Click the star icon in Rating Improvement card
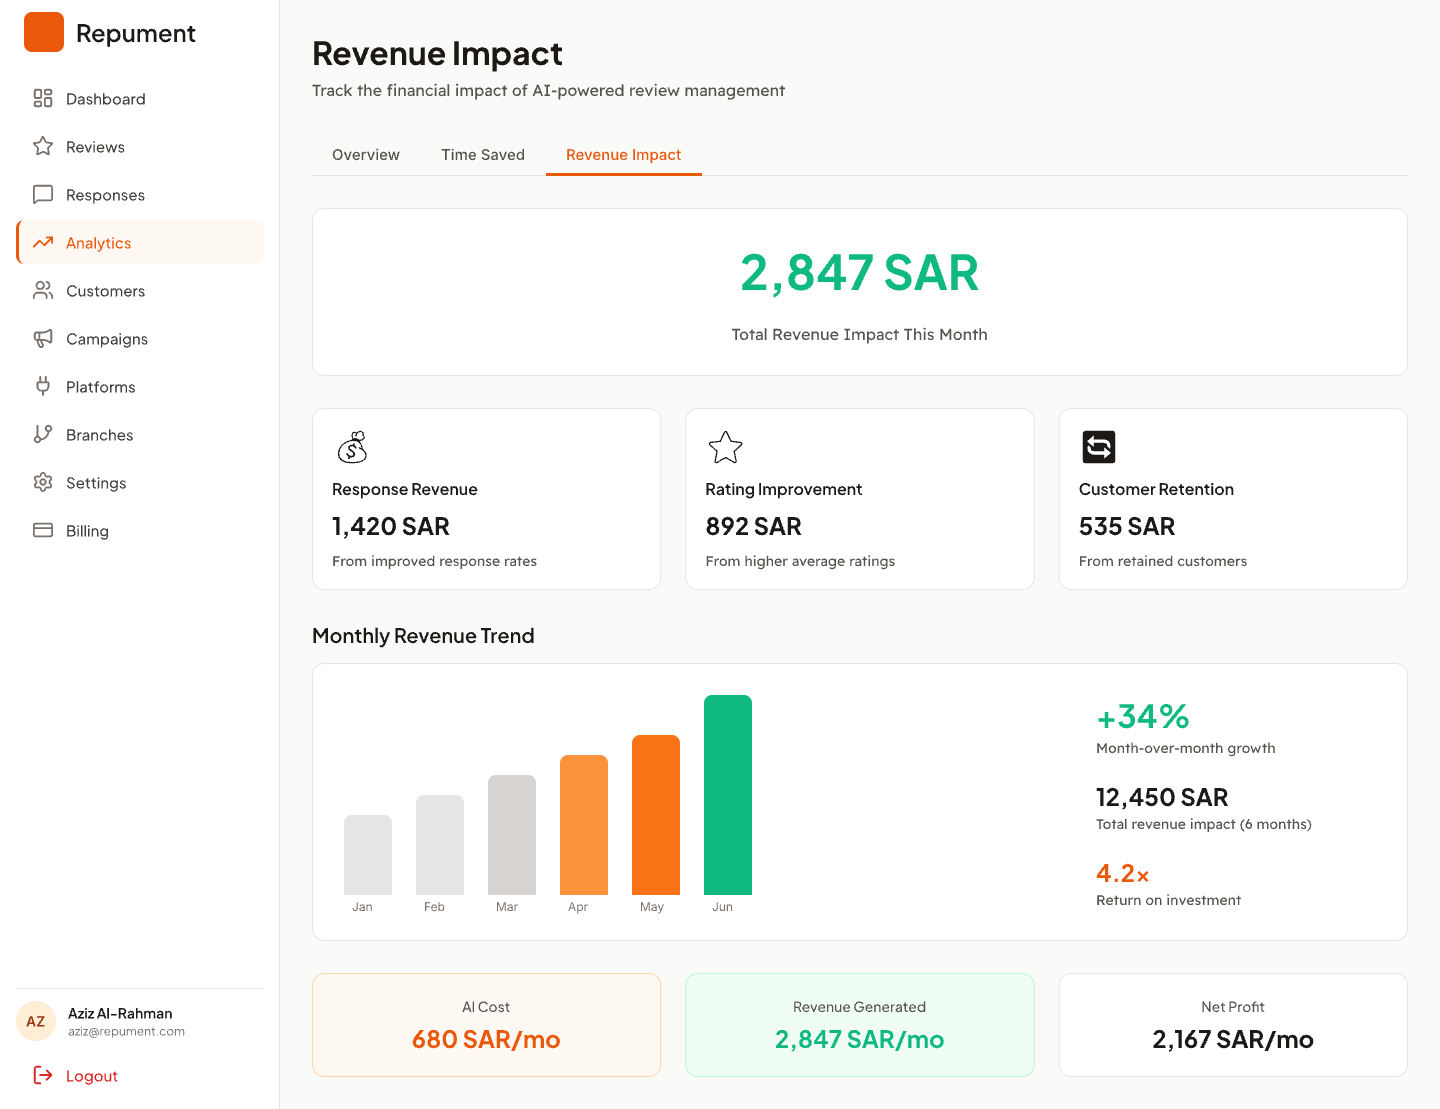The height and width of the screenshot is (1109, 1440). tap(725, 447)
